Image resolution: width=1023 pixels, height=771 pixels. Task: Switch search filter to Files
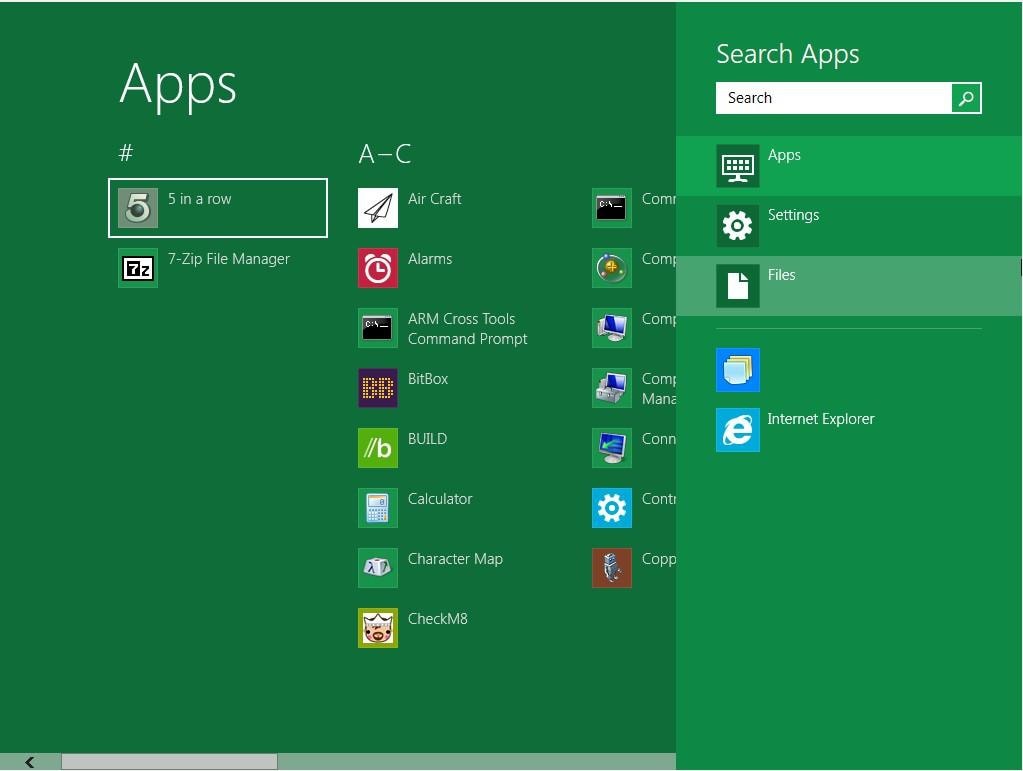point(781,285)
